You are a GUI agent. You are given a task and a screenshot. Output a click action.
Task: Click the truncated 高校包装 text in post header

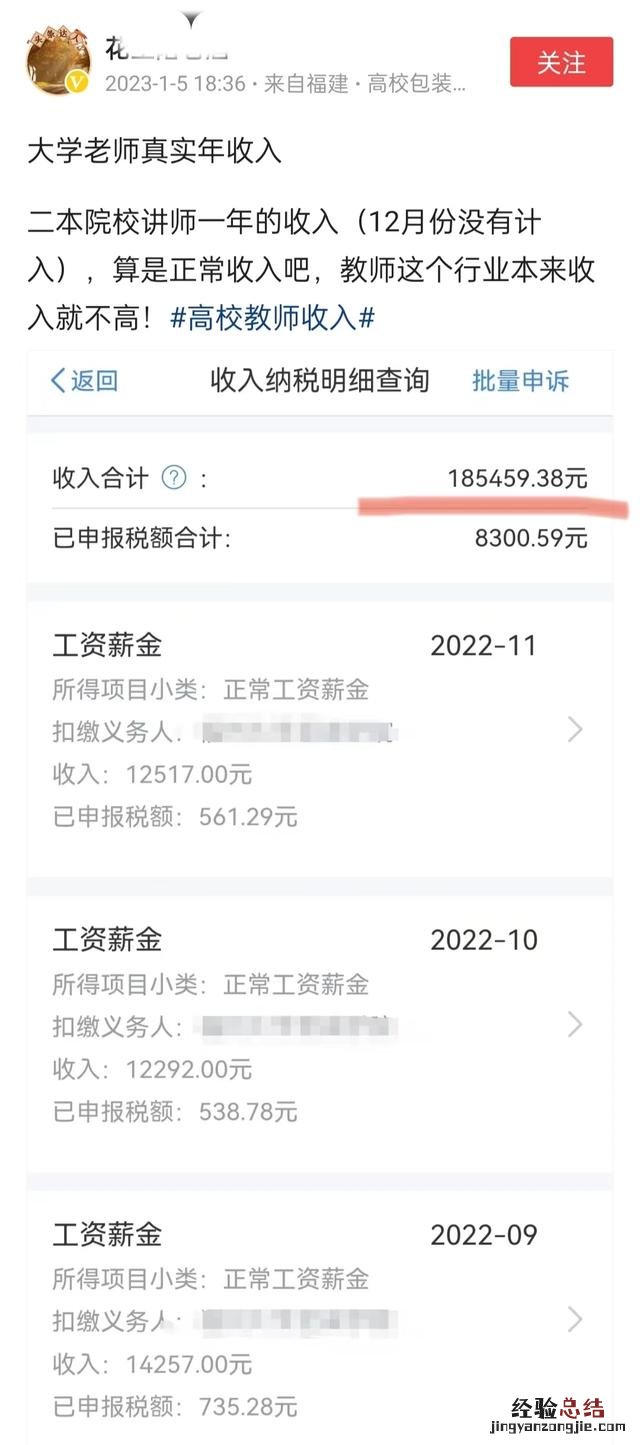(416, 84)
